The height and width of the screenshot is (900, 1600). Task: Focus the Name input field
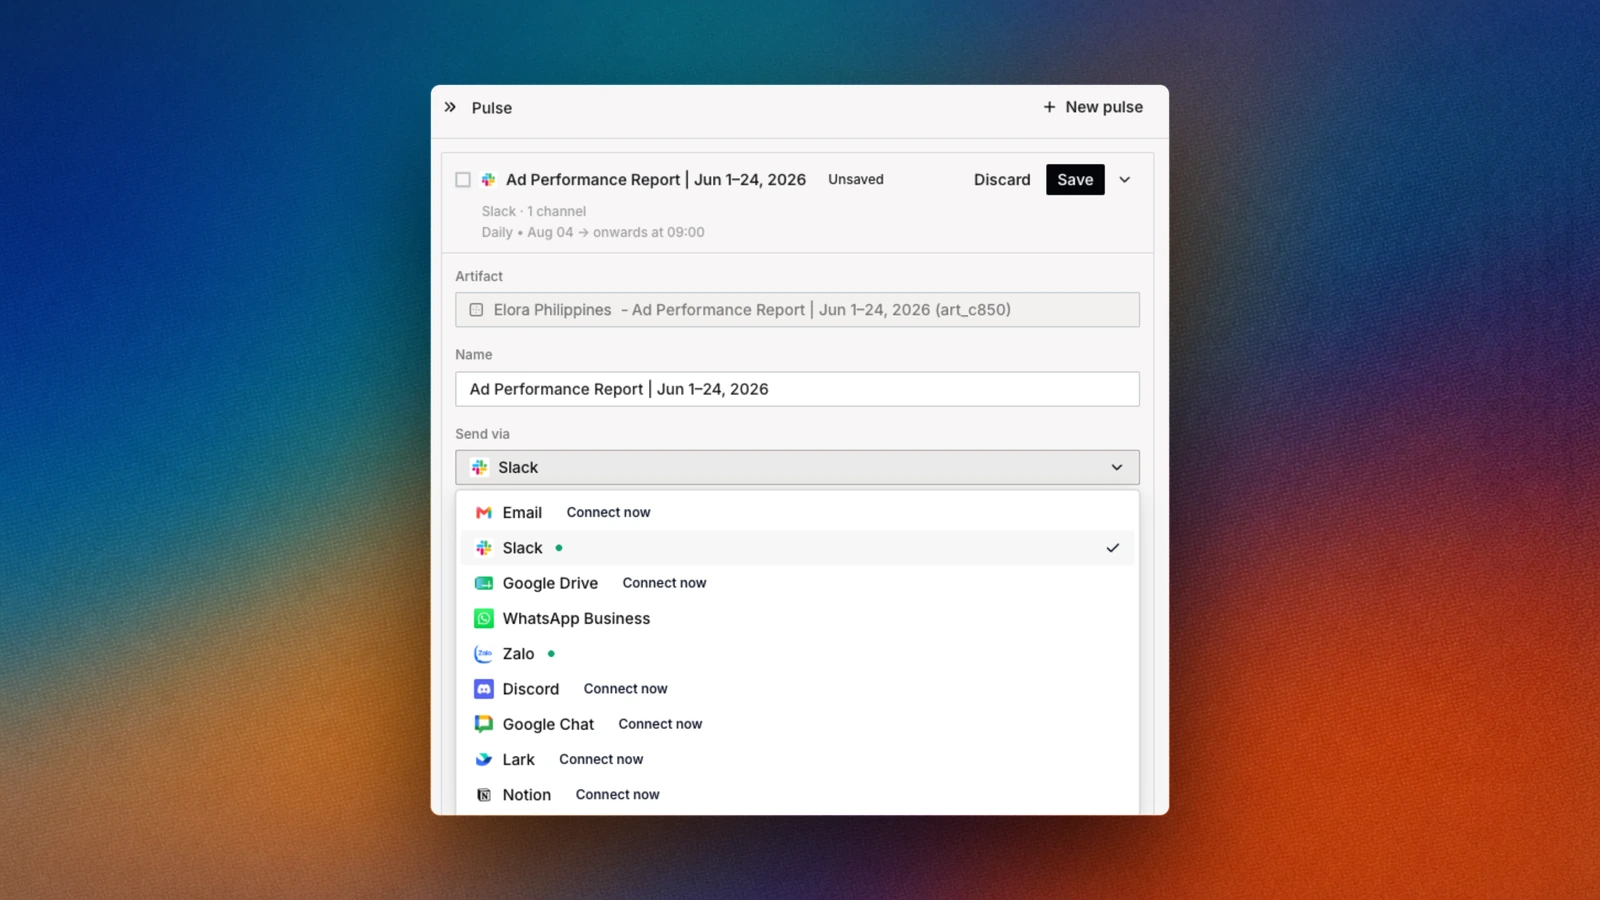click(797, 389)
